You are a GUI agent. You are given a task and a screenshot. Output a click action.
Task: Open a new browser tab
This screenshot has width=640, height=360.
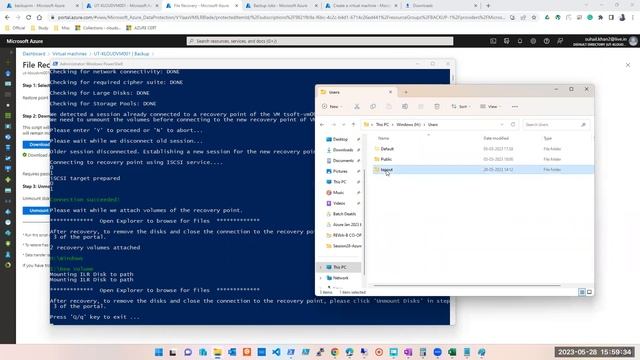coord(488,6)
